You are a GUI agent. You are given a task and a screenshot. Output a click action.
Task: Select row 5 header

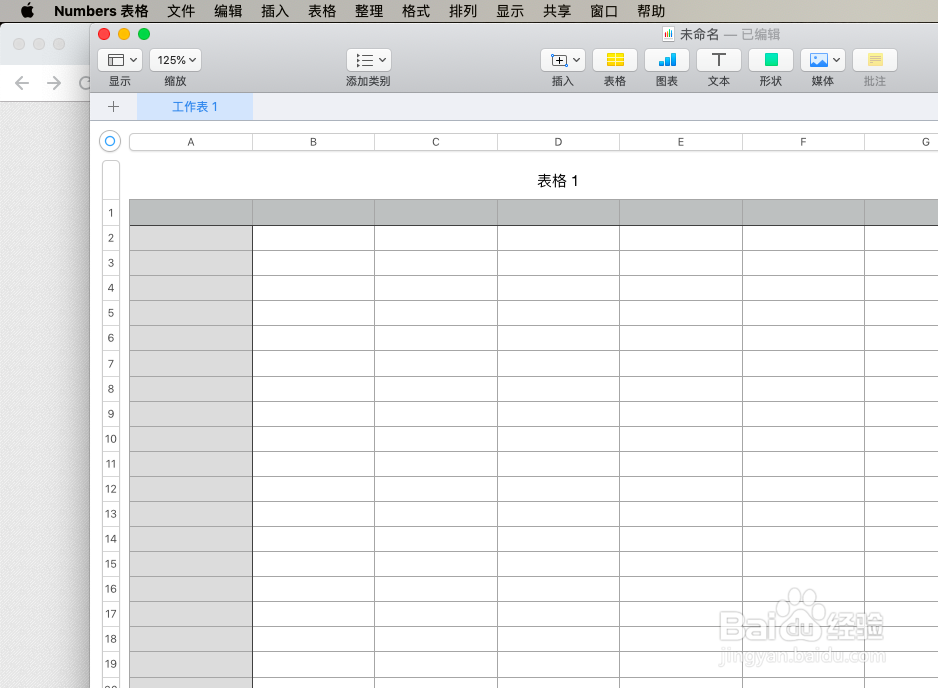pyautogui.click(x=111, y=313)
